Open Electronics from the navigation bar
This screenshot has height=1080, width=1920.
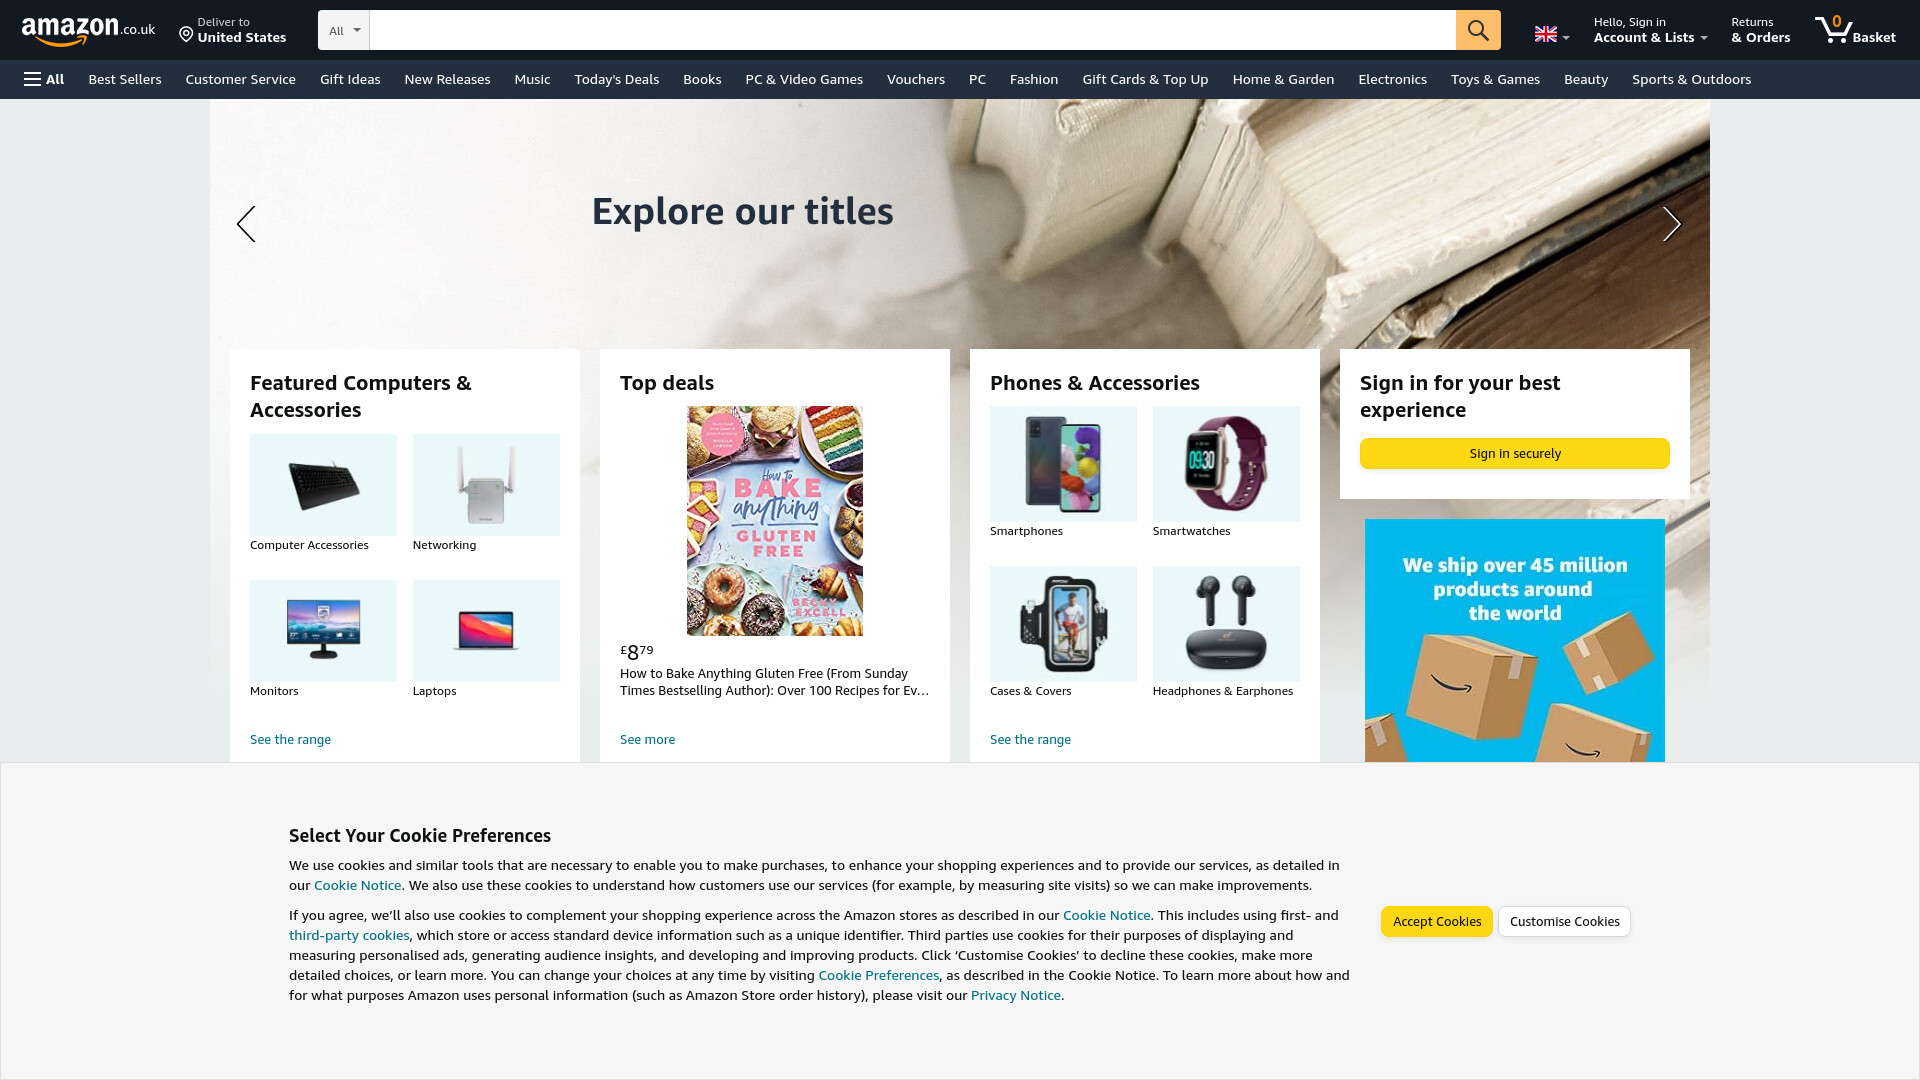click(1392, 79)
